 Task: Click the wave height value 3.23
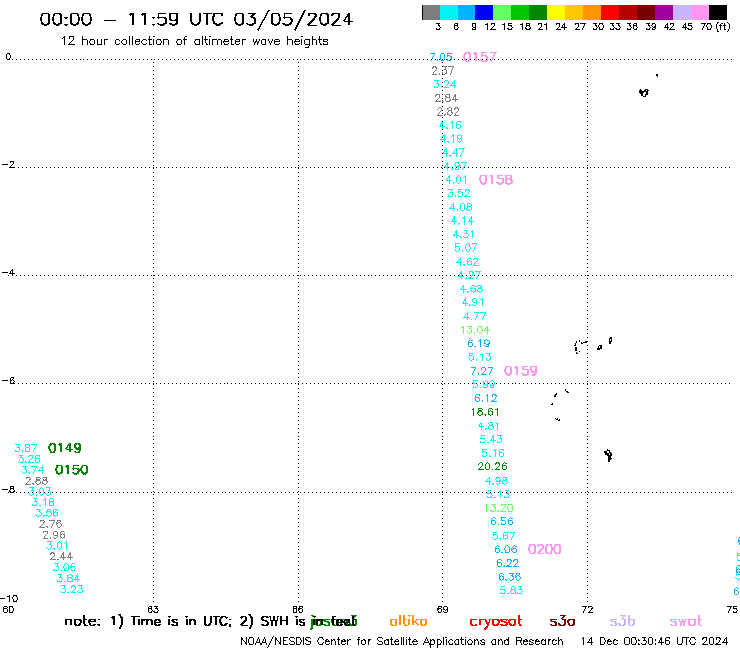tap(72, 589)
